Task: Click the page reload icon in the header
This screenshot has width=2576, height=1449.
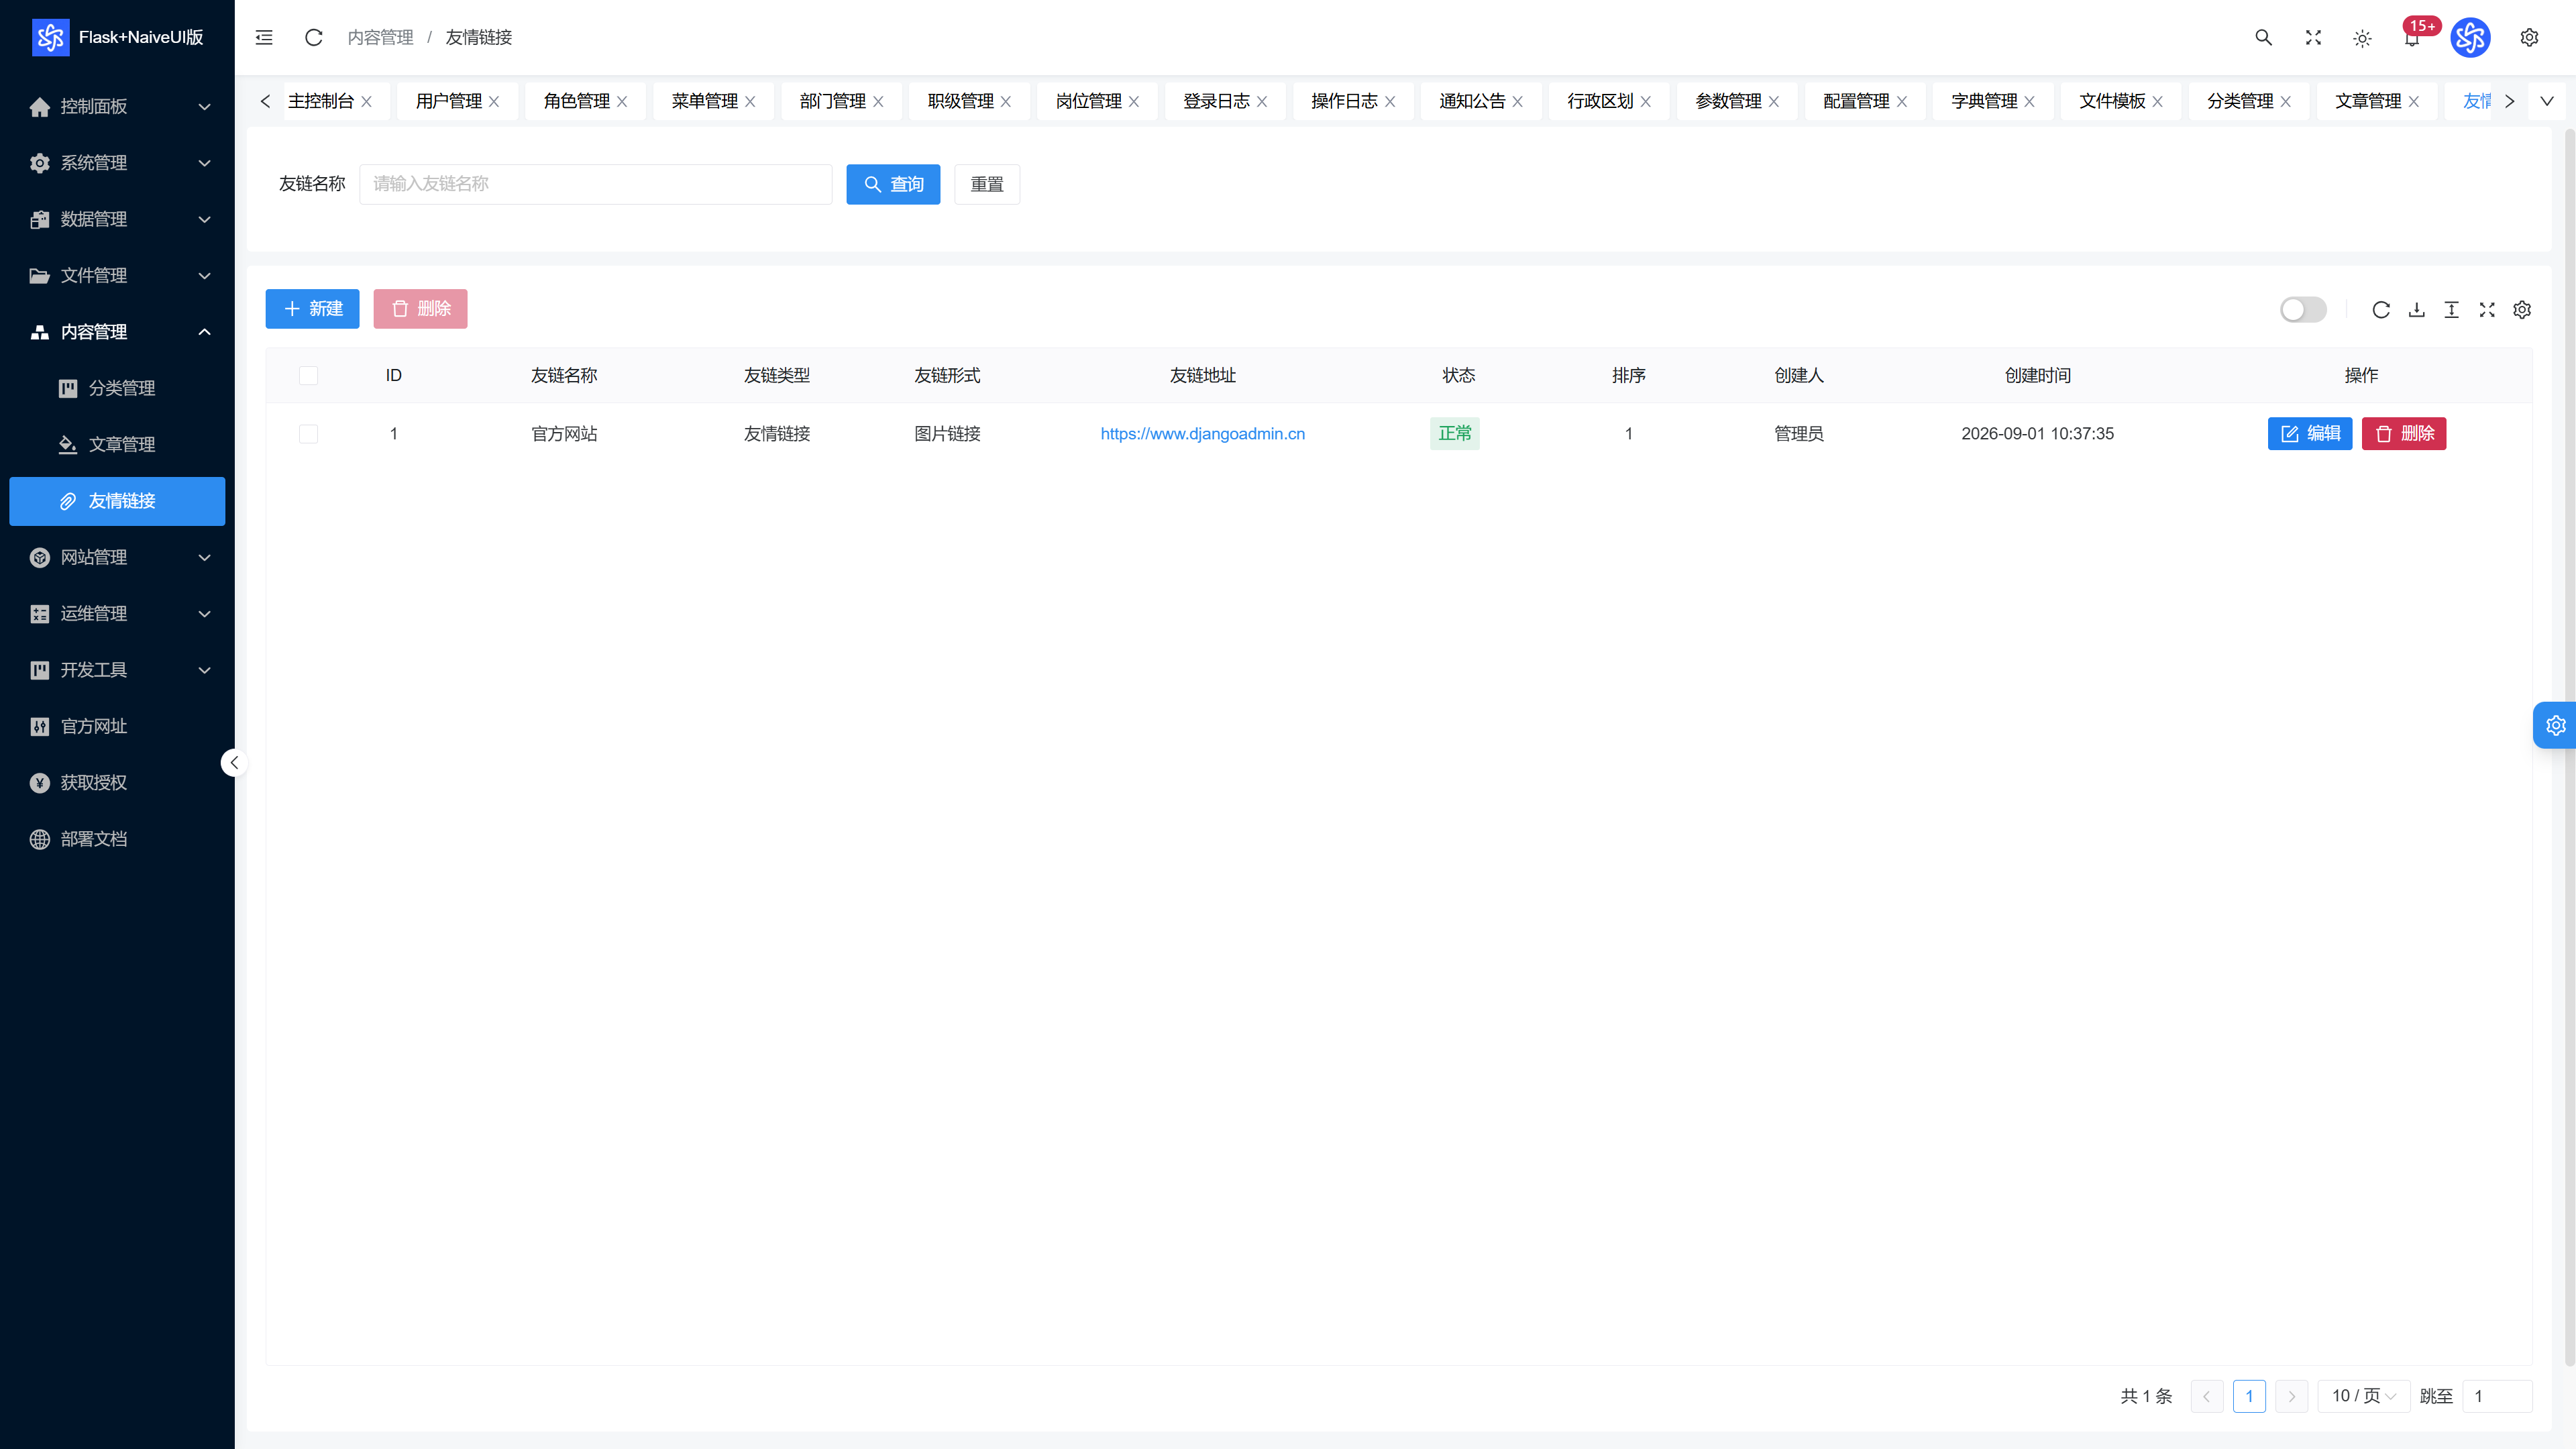Action: (x=313, y=37)
